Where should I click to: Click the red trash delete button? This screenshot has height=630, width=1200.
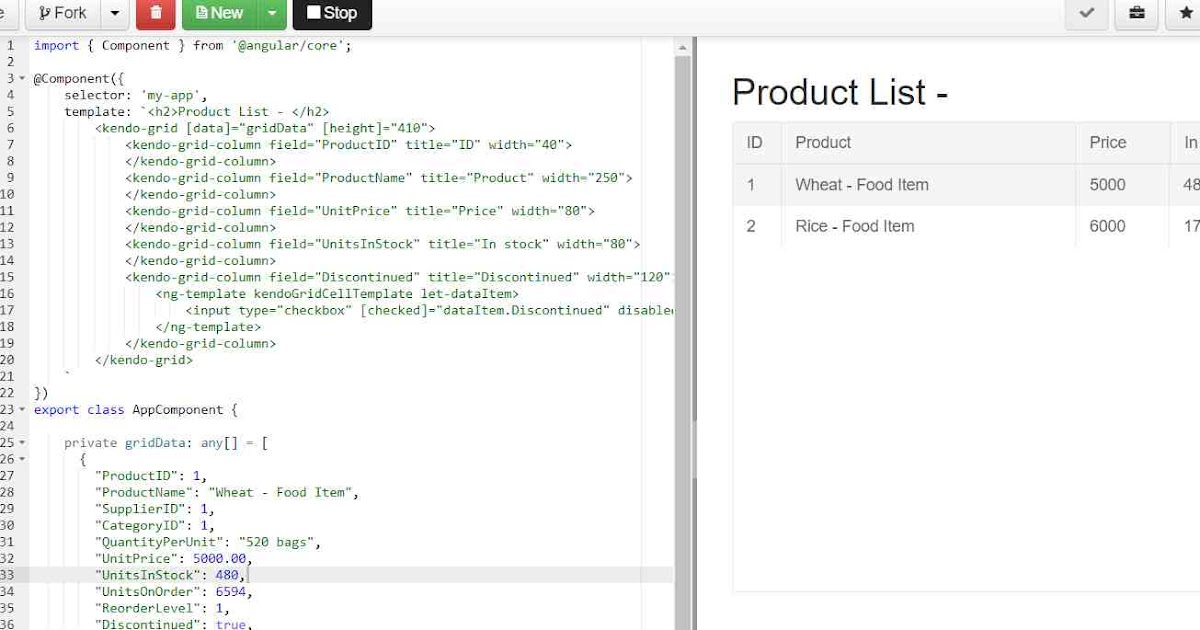[155, 13]
